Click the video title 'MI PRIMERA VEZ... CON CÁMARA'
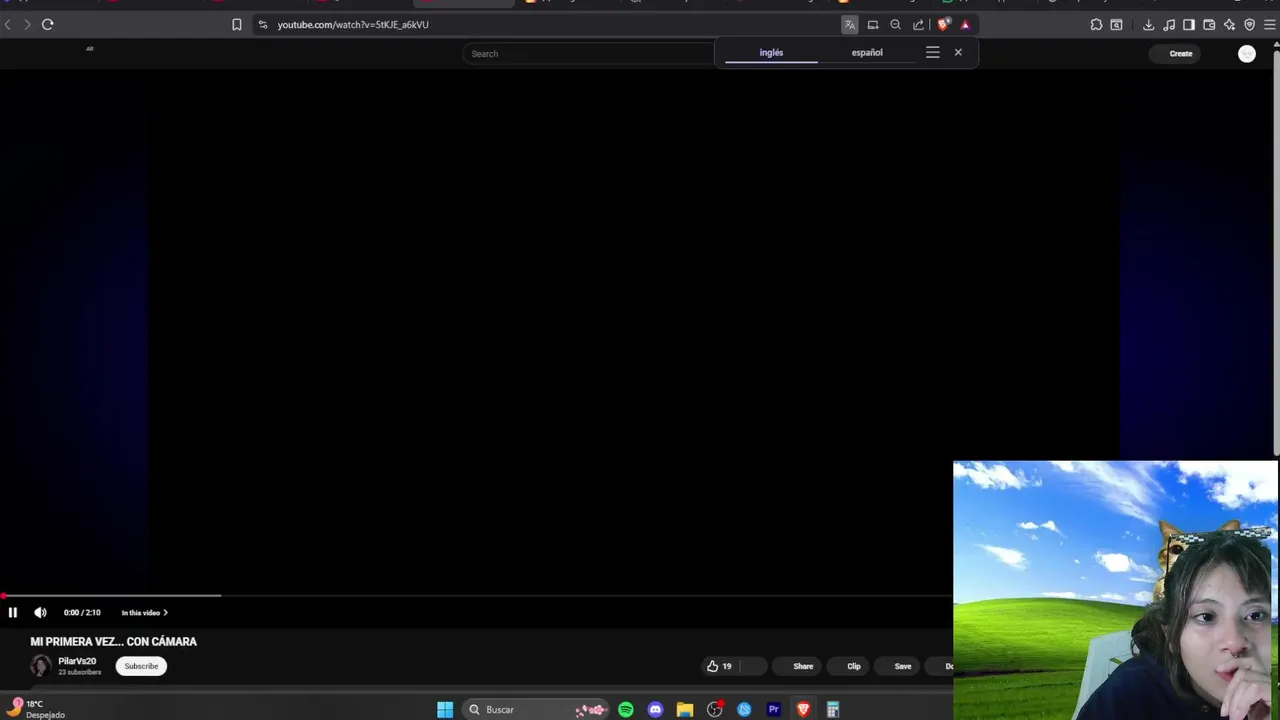Viewport: 1280px width, 720px height. pyautogui.click(x=114, y=642)
